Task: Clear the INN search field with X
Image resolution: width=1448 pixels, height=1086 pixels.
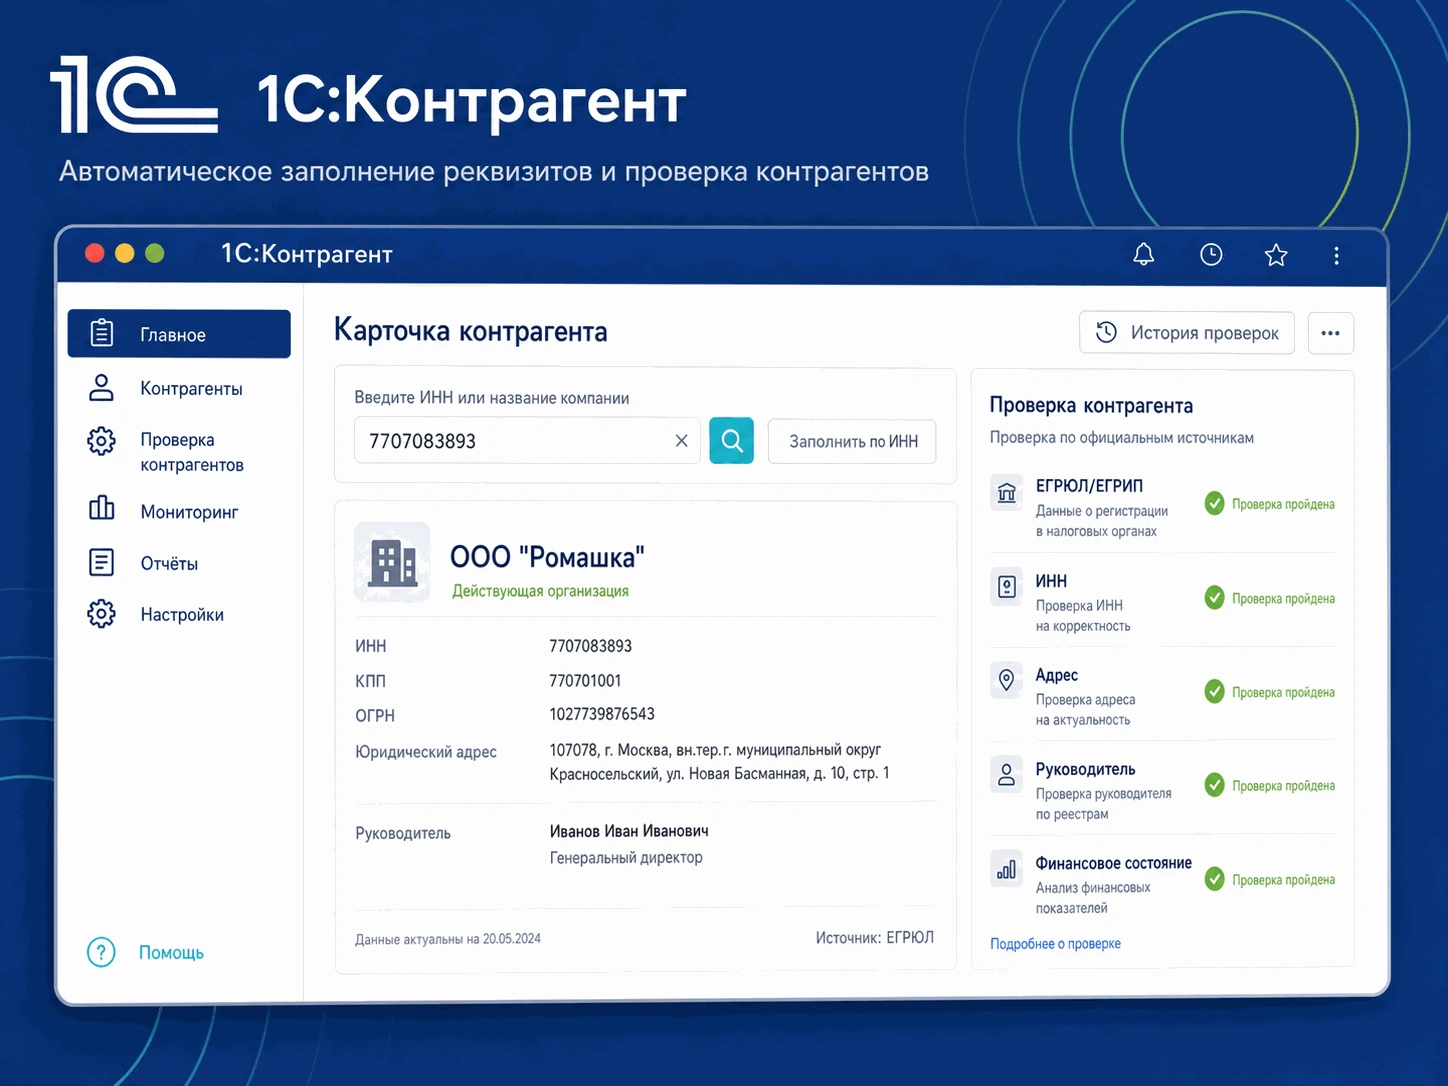Action: coord(681,441)
